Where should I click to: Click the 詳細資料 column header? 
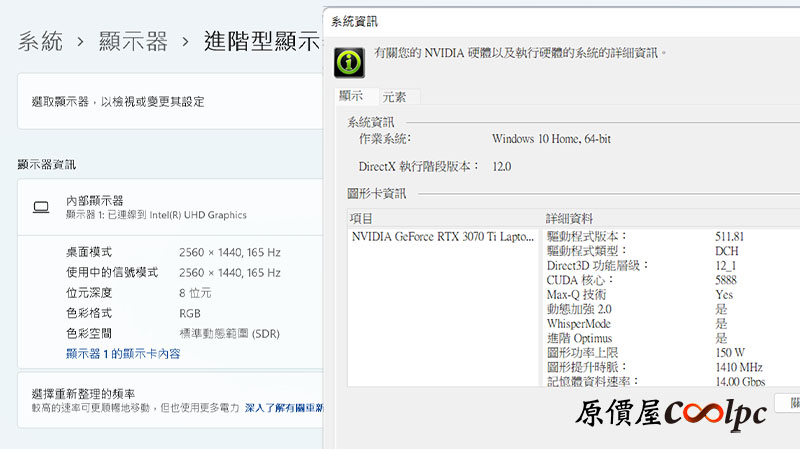click(569, 218)
